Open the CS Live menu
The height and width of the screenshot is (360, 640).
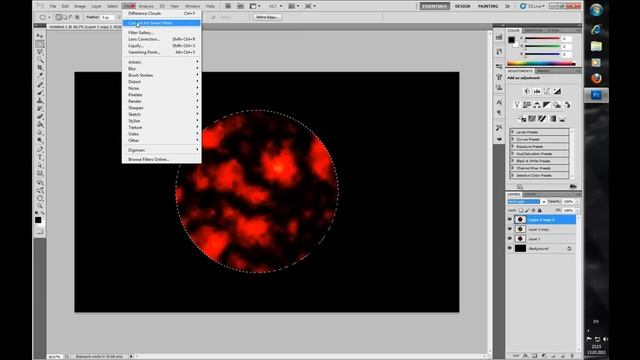click(532, 6)
